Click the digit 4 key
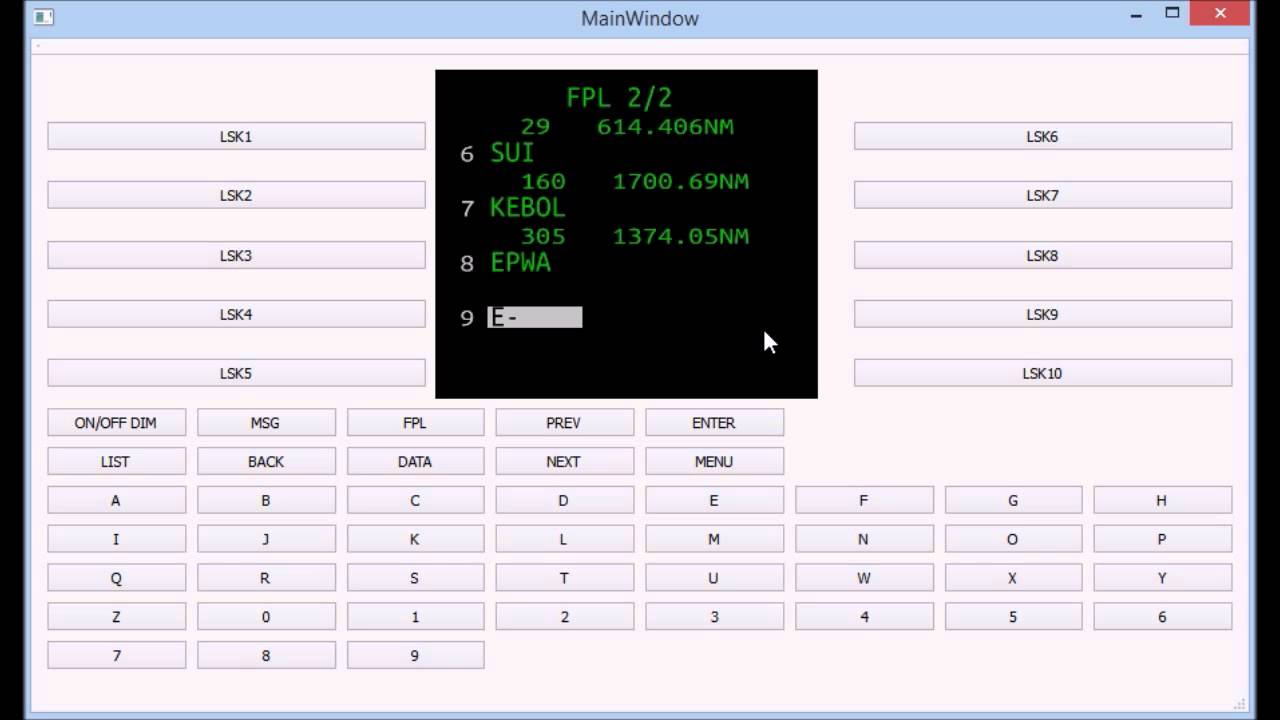Screen dimensions: 1280x720 pyautogui.click(x=864, y=617)
